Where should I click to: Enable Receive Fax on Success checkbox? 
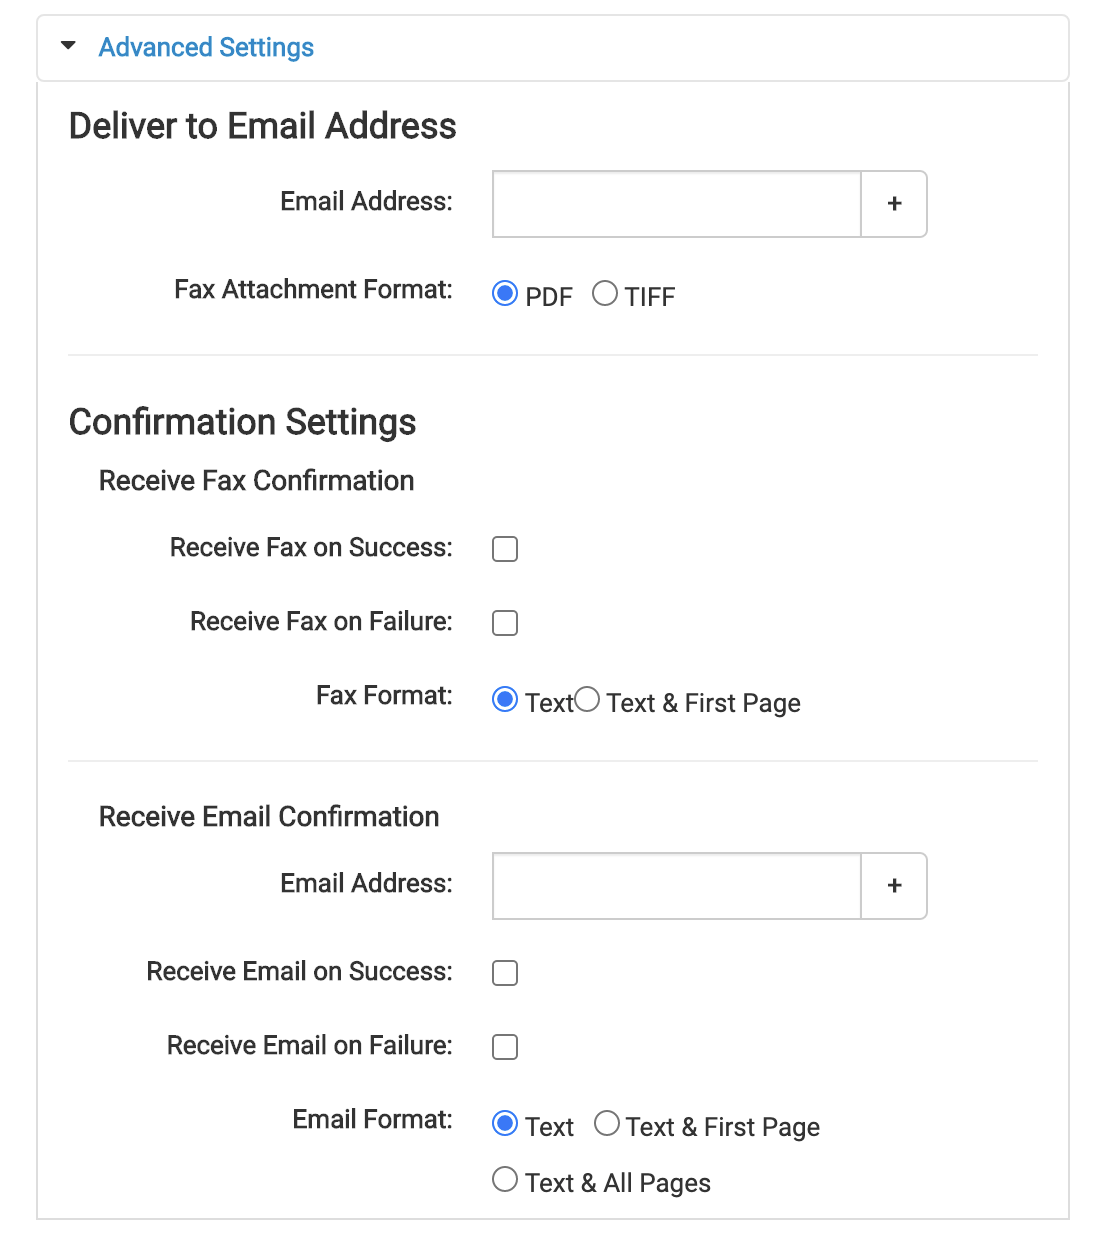click(505, 549)
